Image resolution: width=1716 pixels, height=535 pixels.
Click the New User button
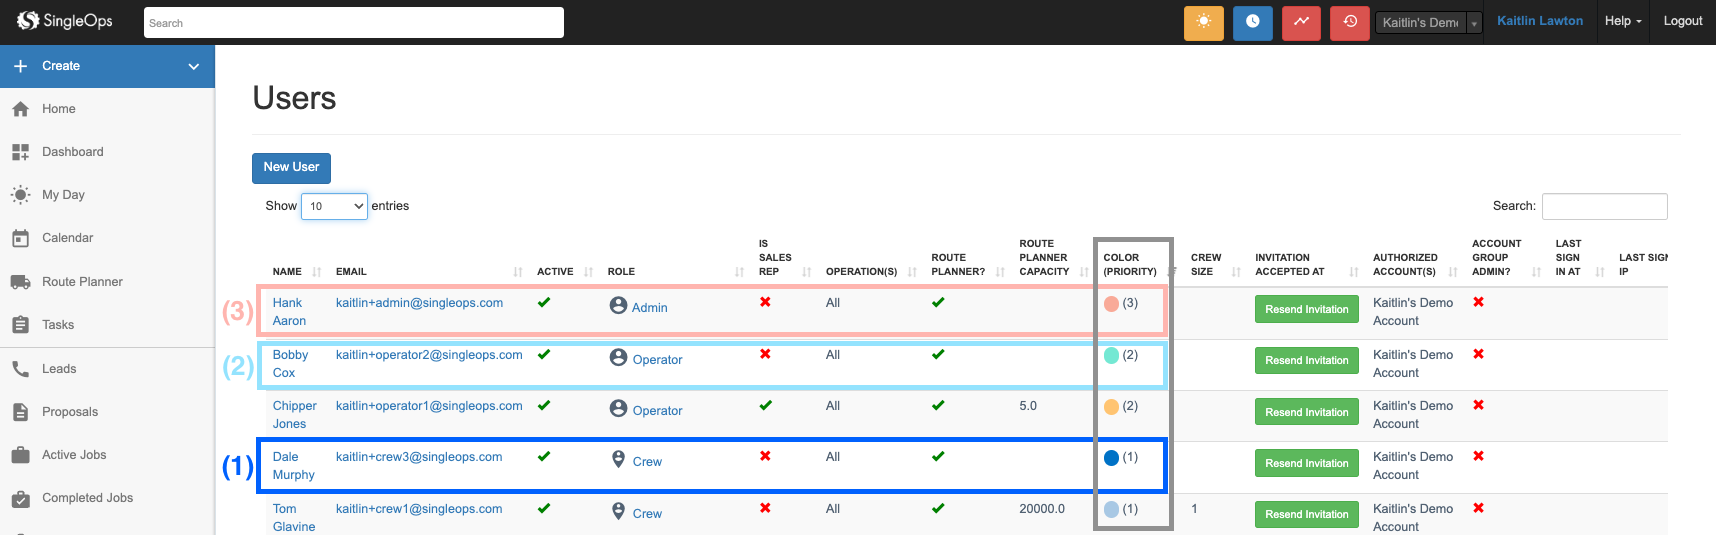(291, 168)
